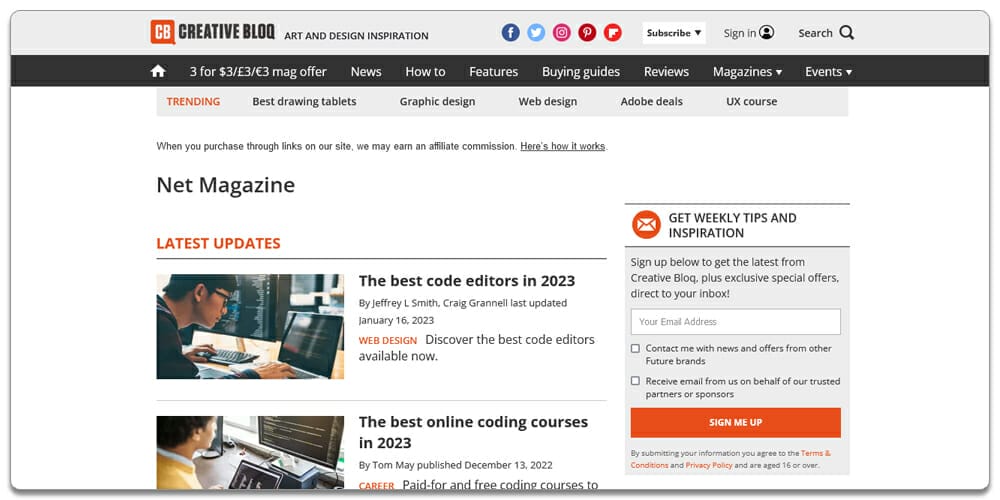This screenshot has width=1000, height=500.
Task: Open the Pinterest social icon
Action: [x=587, y=33]
